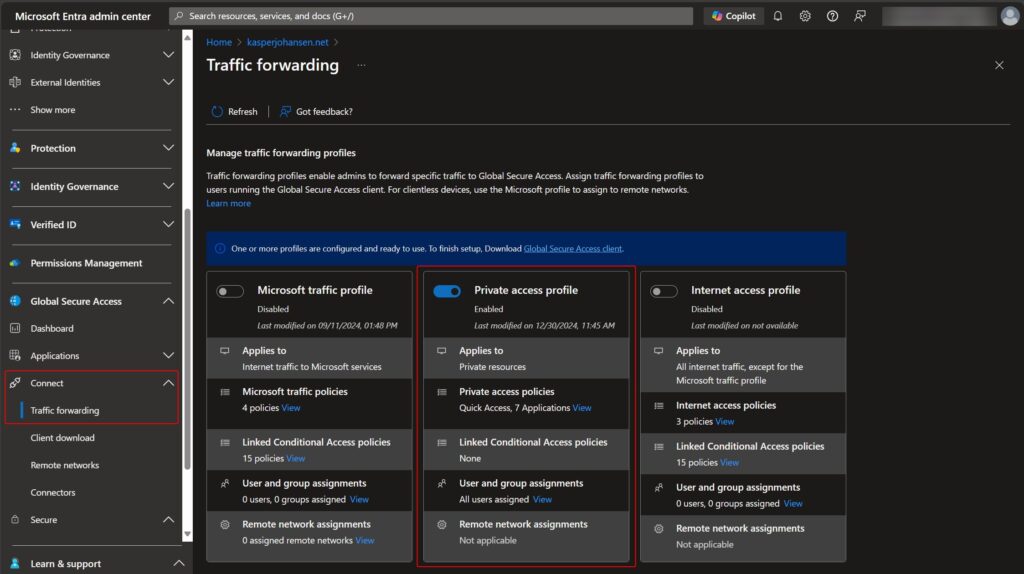
Task: View Microsoft profile remote network assignments
Action: (x=364, y=541)
